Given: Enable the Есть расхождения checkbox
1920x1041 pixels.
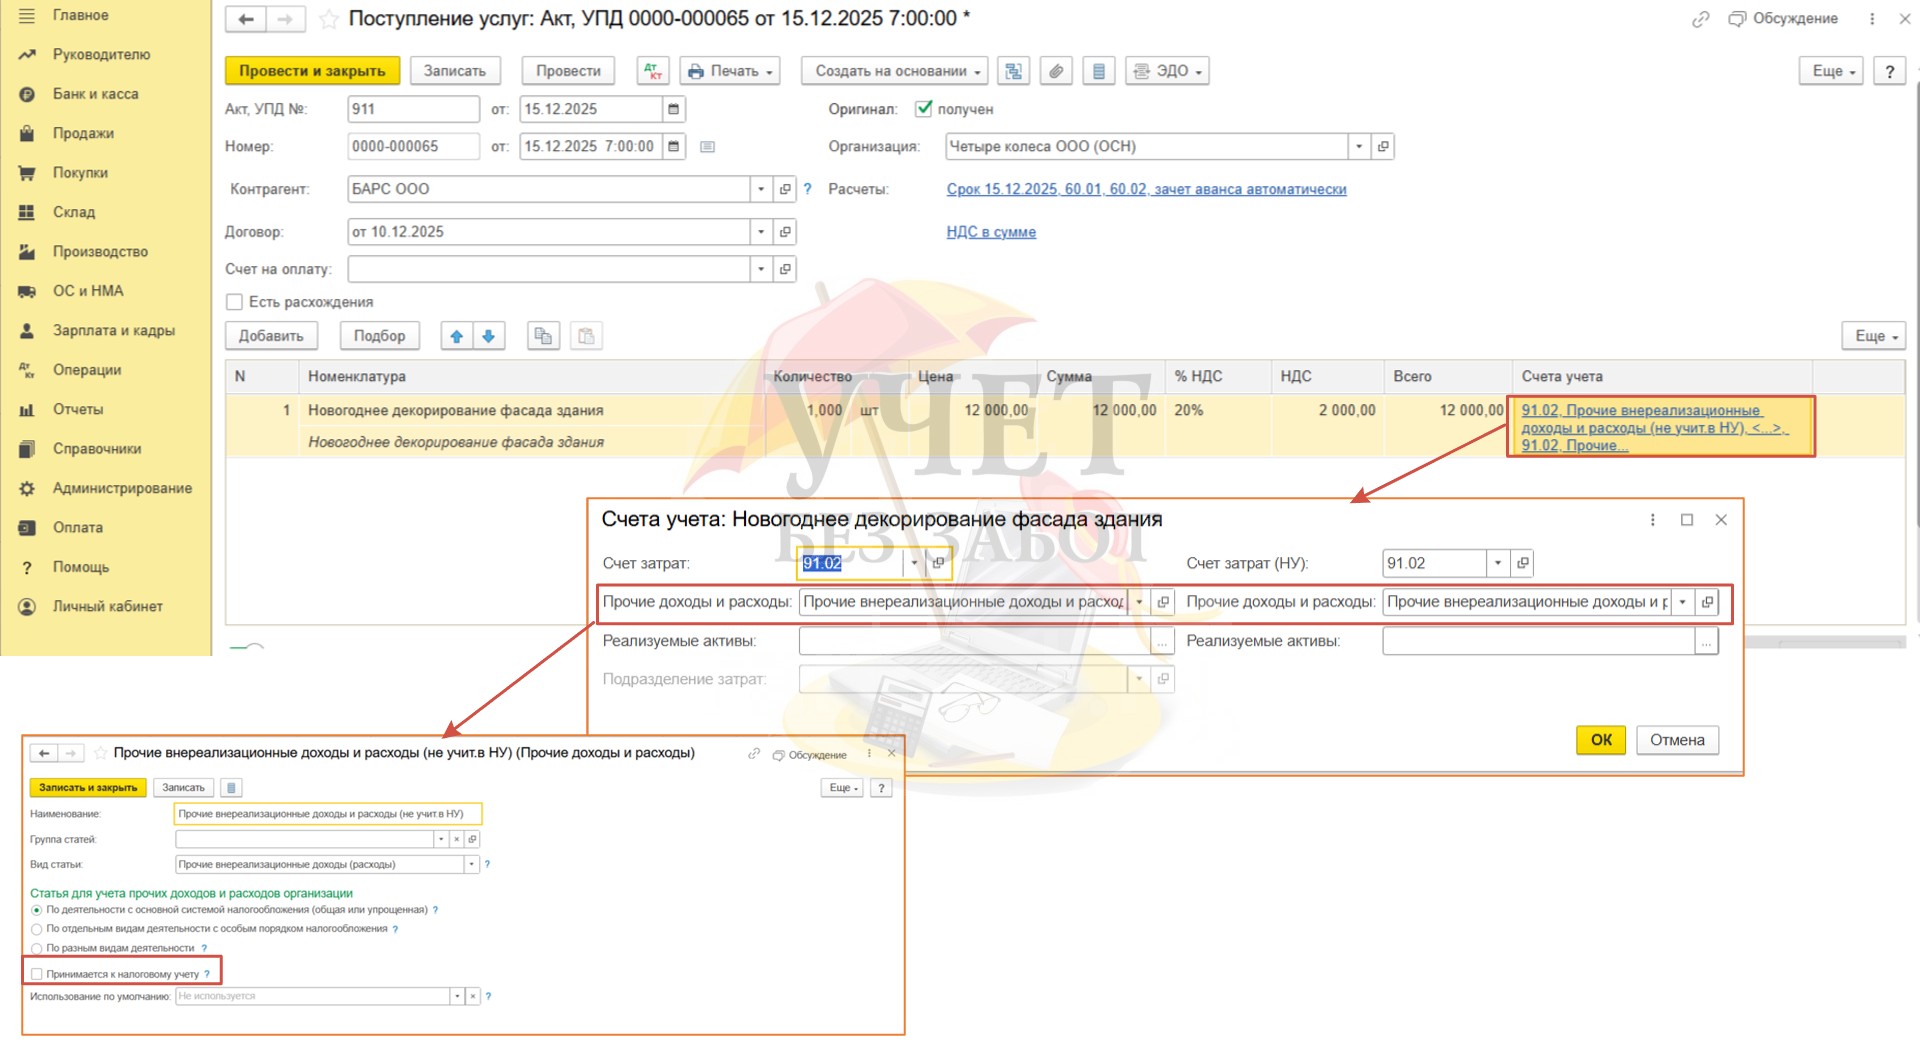Looking at the screenshot, I should [235, 302].
